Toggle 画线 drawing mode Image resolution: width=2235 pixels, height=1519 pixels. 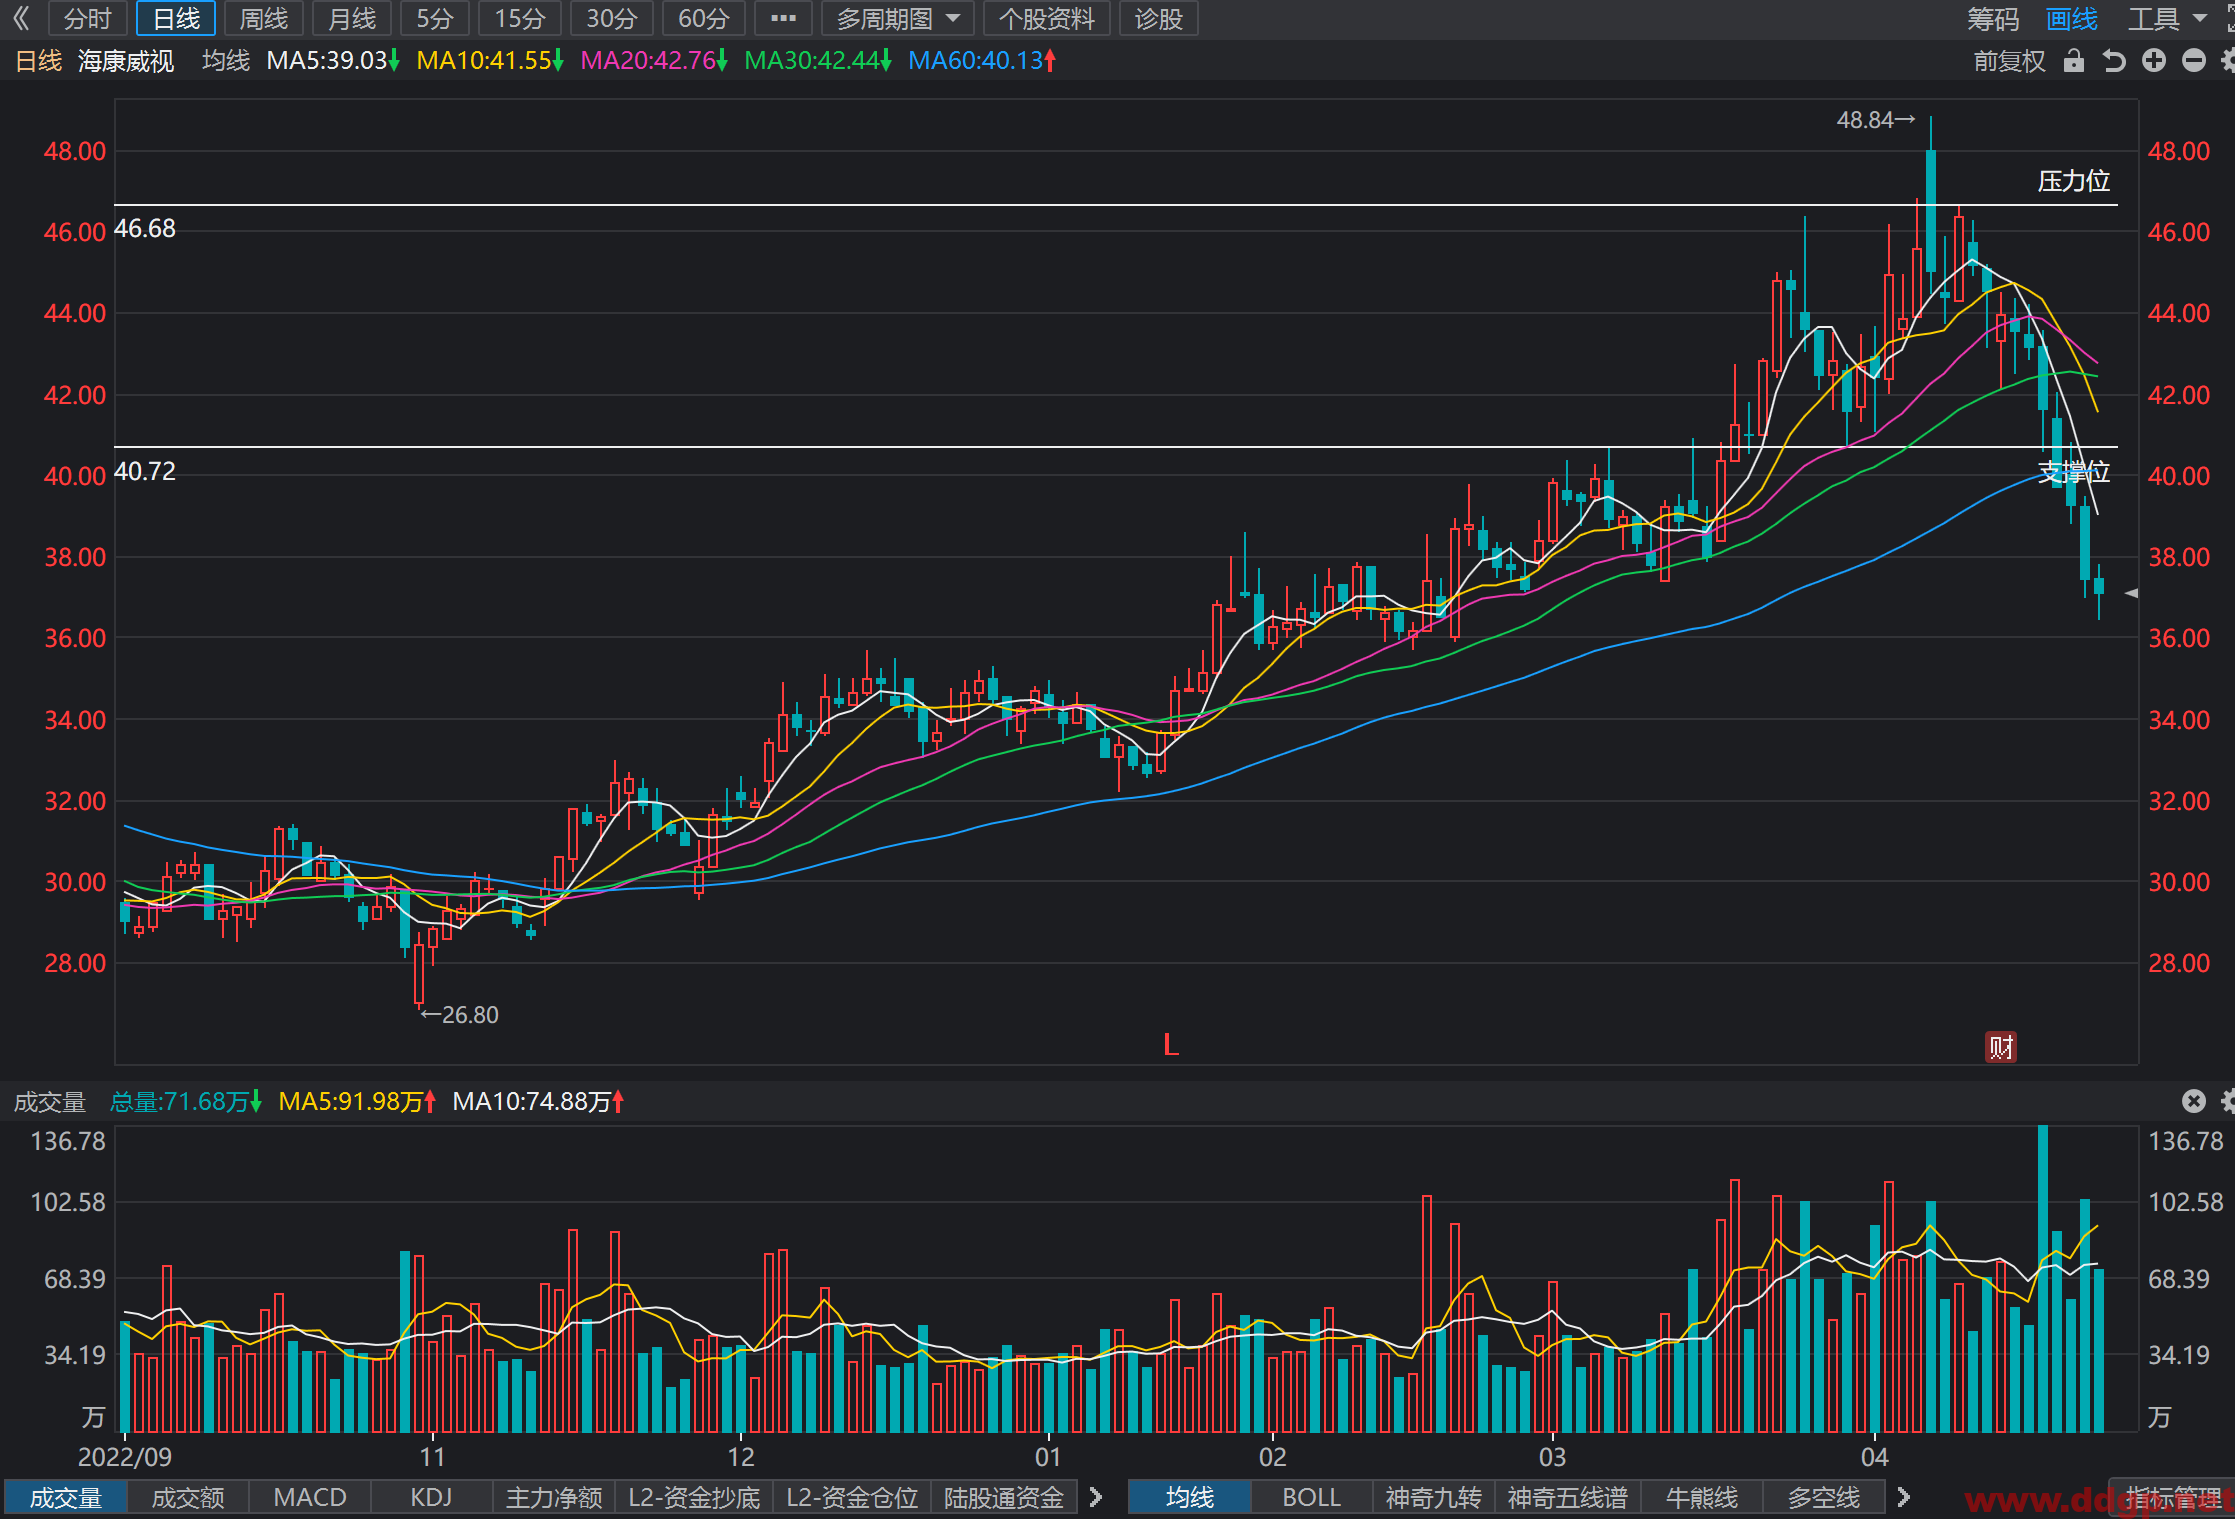[2072, 18]
